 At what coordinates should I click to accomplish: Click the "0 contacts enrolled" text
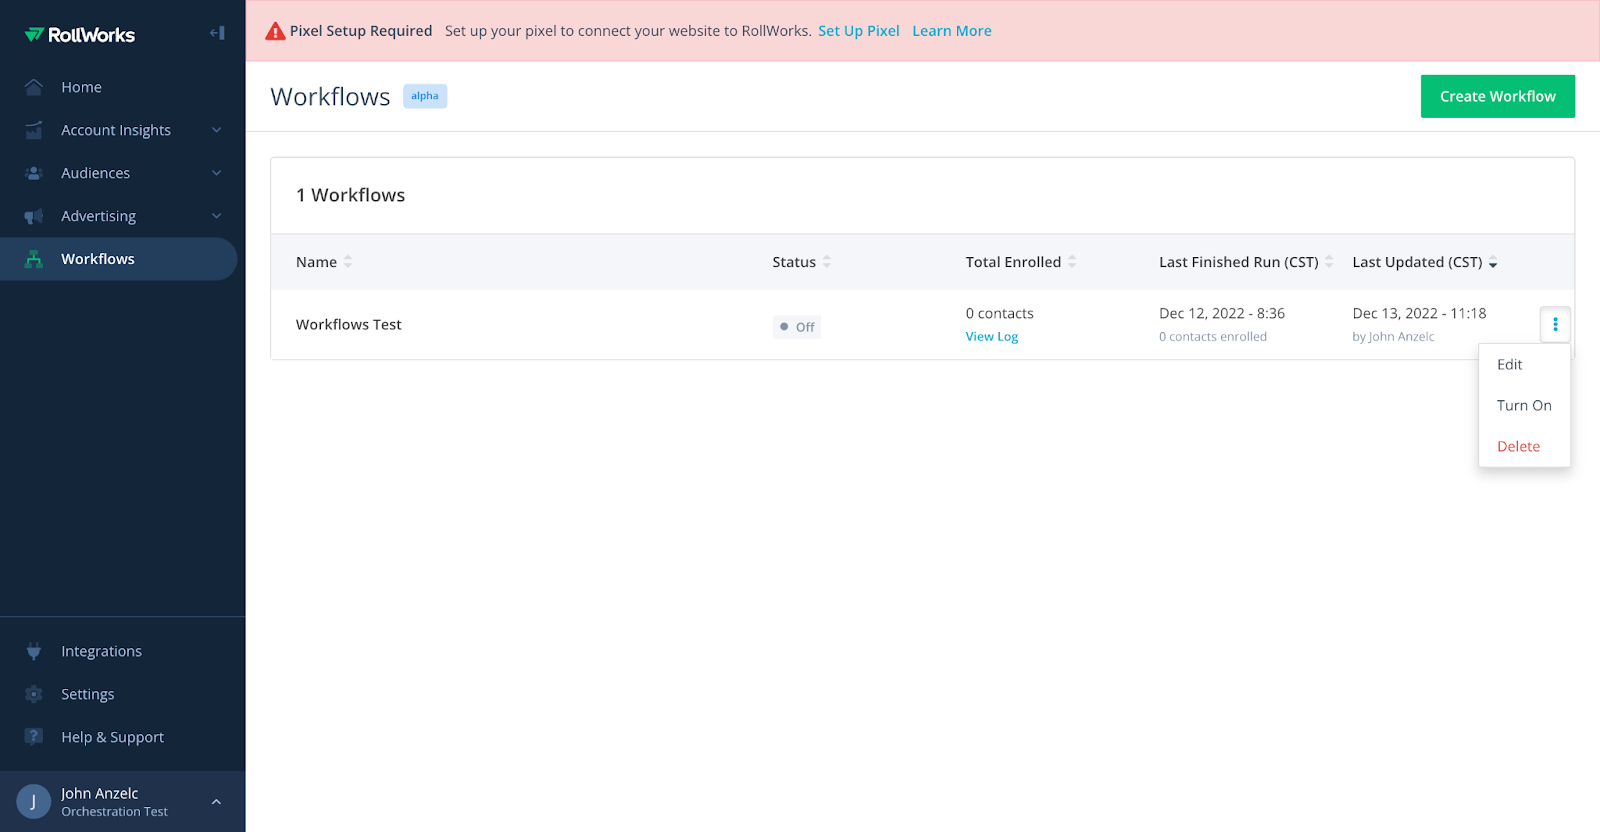click(1213, 337)
